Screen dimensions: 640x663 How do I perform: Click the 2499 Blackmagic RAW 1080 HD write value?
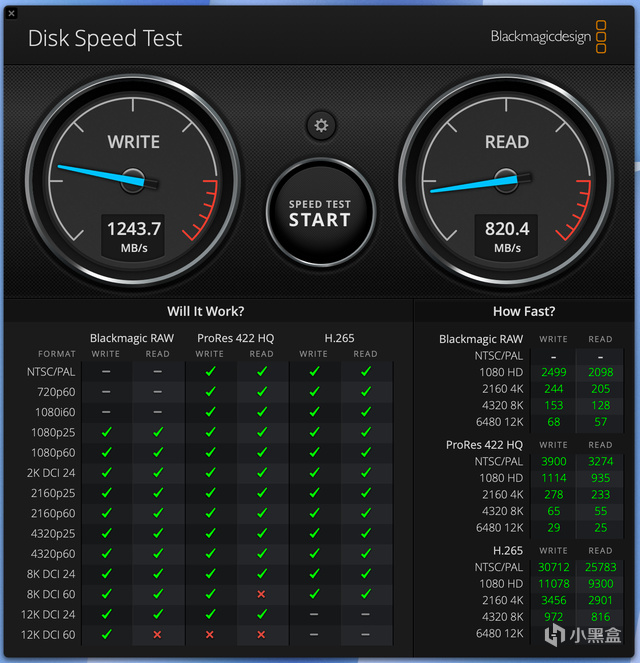554,372
